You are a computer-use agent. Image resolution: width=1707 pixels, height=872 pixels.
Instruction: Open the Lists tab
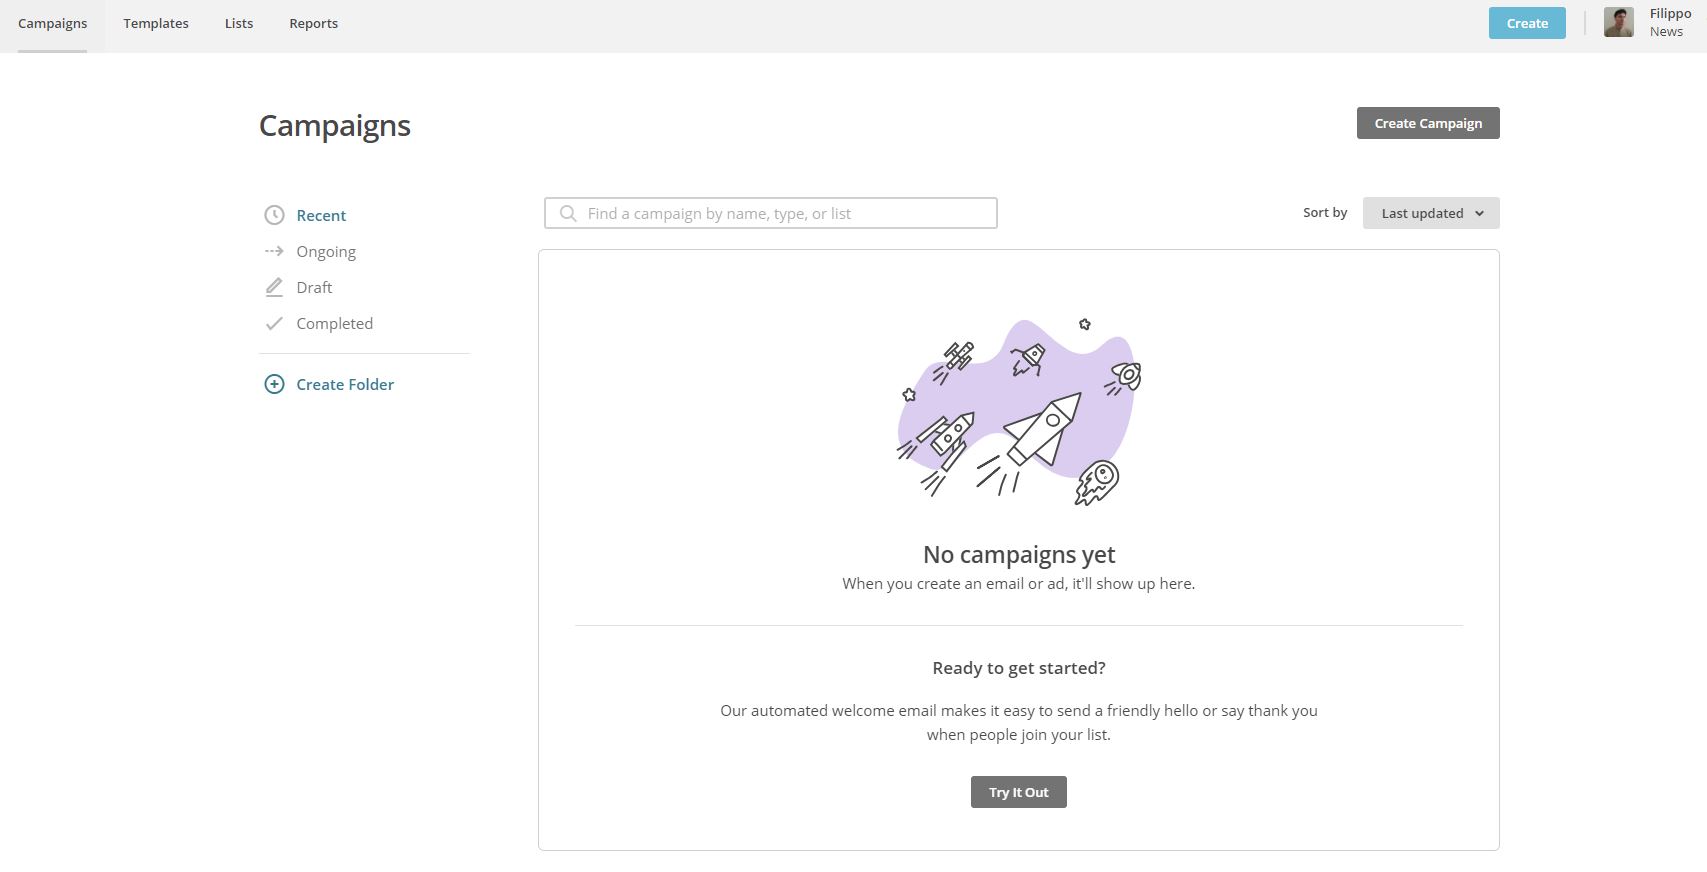click(239, 23)
